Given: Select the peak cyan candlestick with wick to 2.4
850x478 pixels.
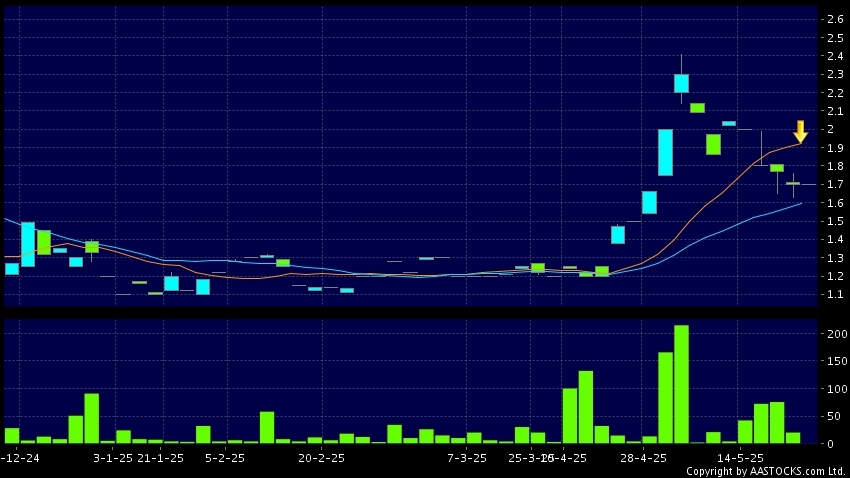Looking at the screenshot, I should [681, 83].
